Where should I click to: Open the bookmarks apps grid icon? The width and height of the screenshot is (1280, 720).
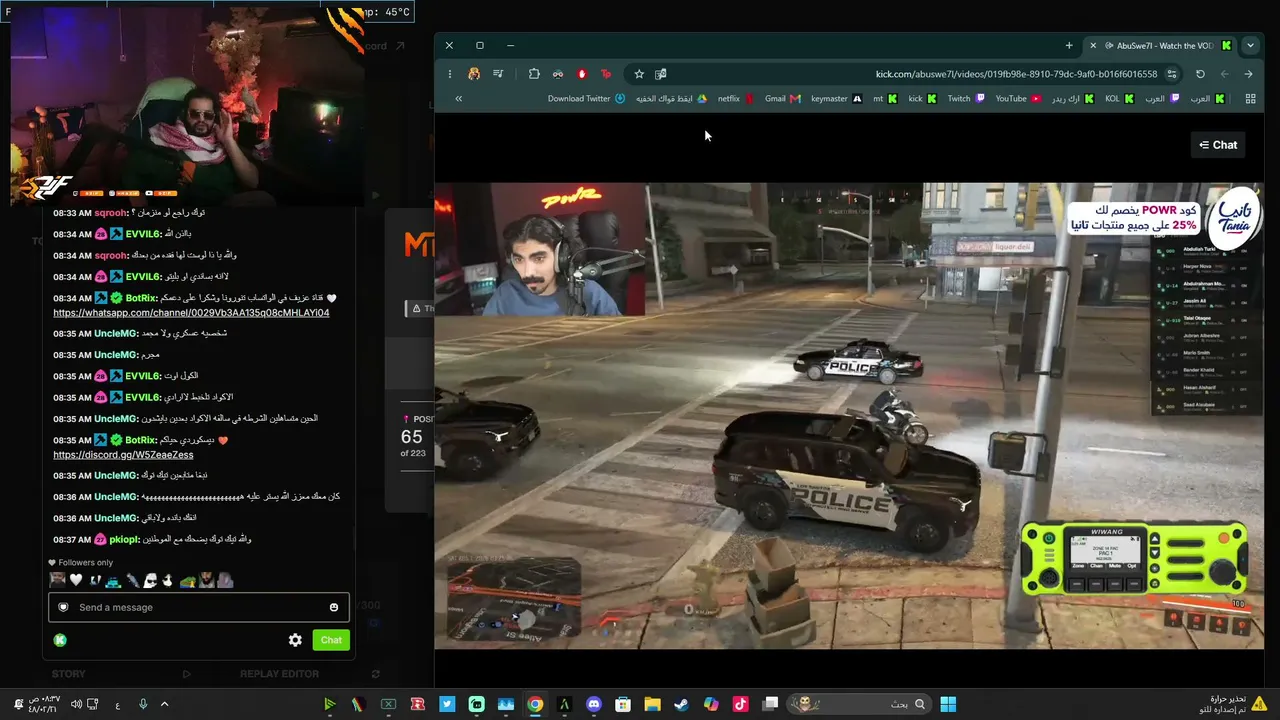pos(1250,99)
